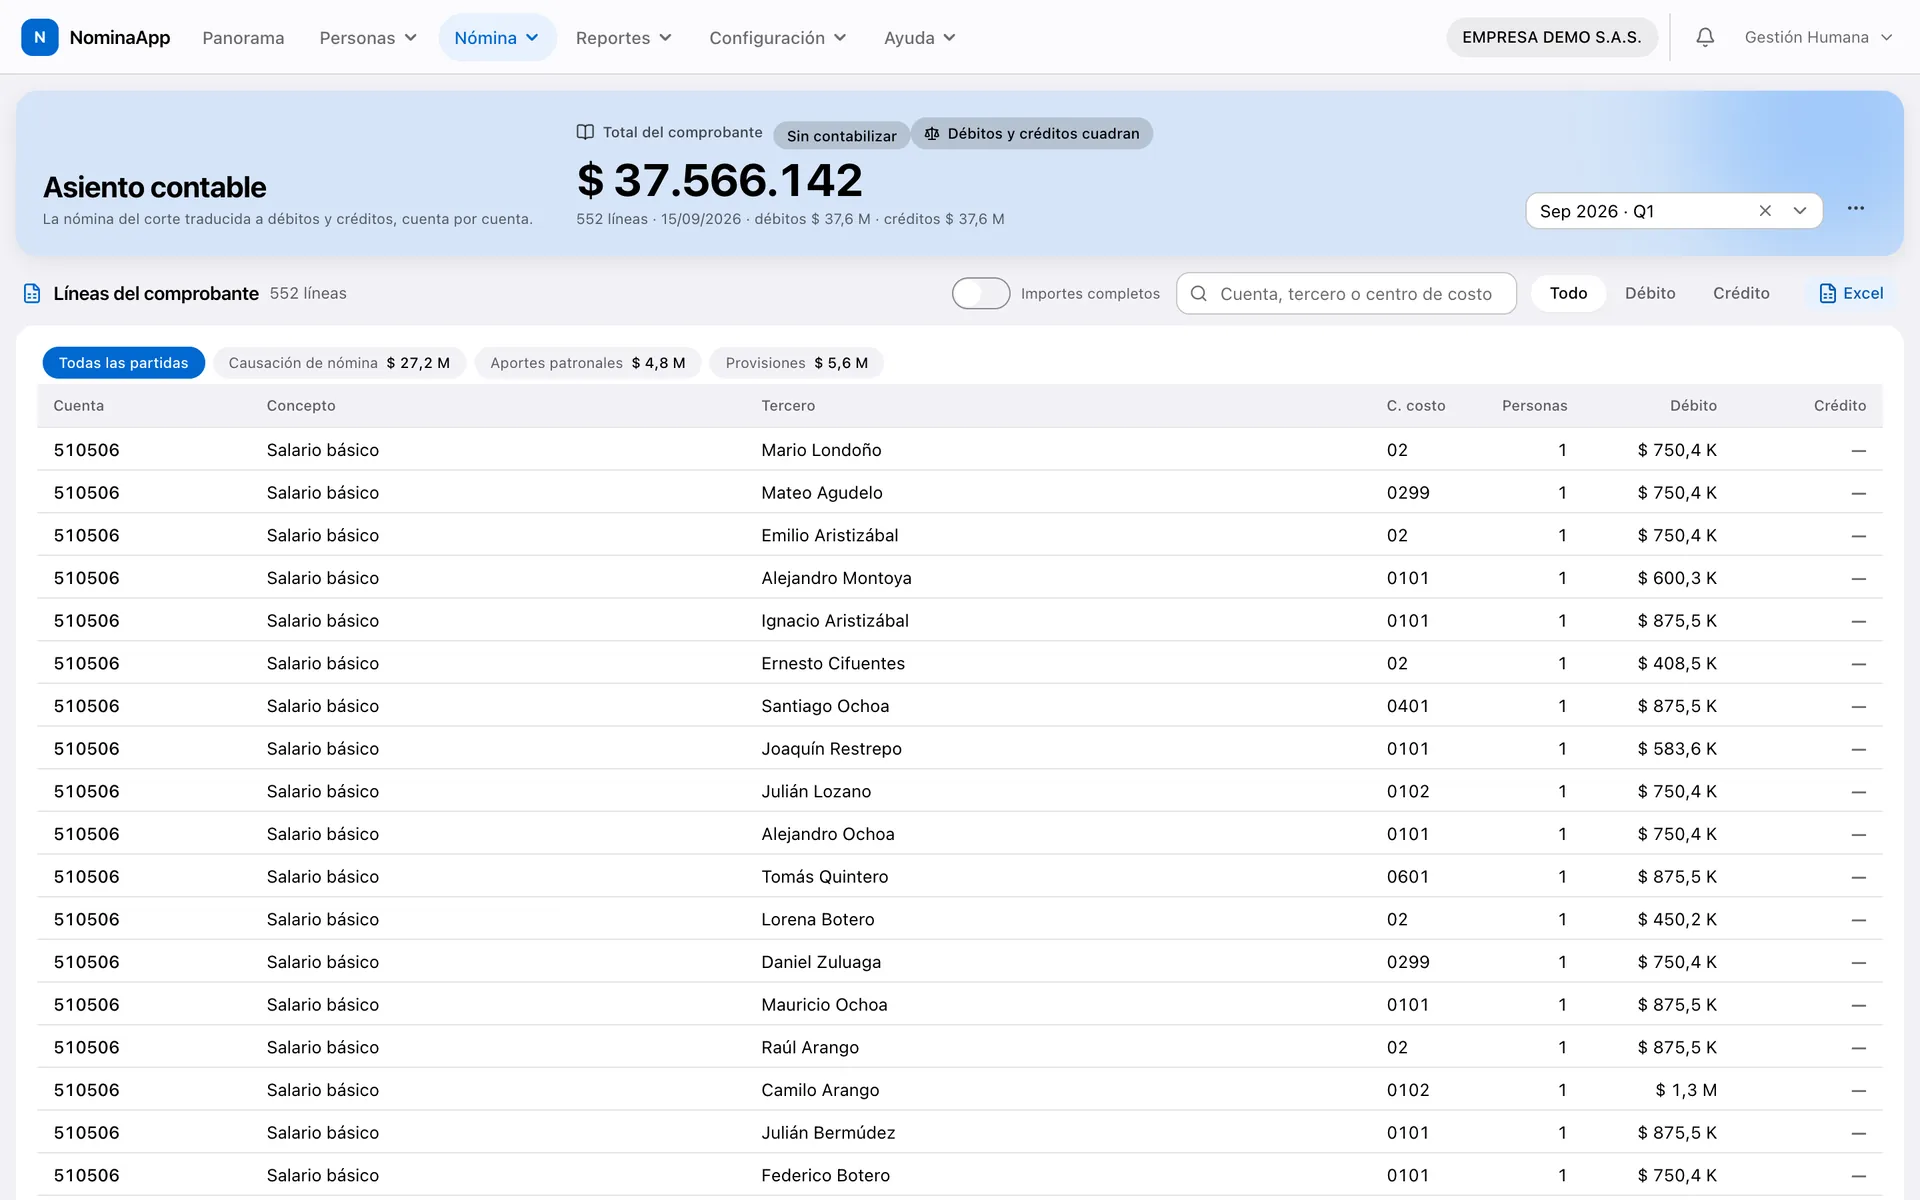Show the Aportes patronales group
This screenshot has height=1200, width=1920.
(588, 363)
